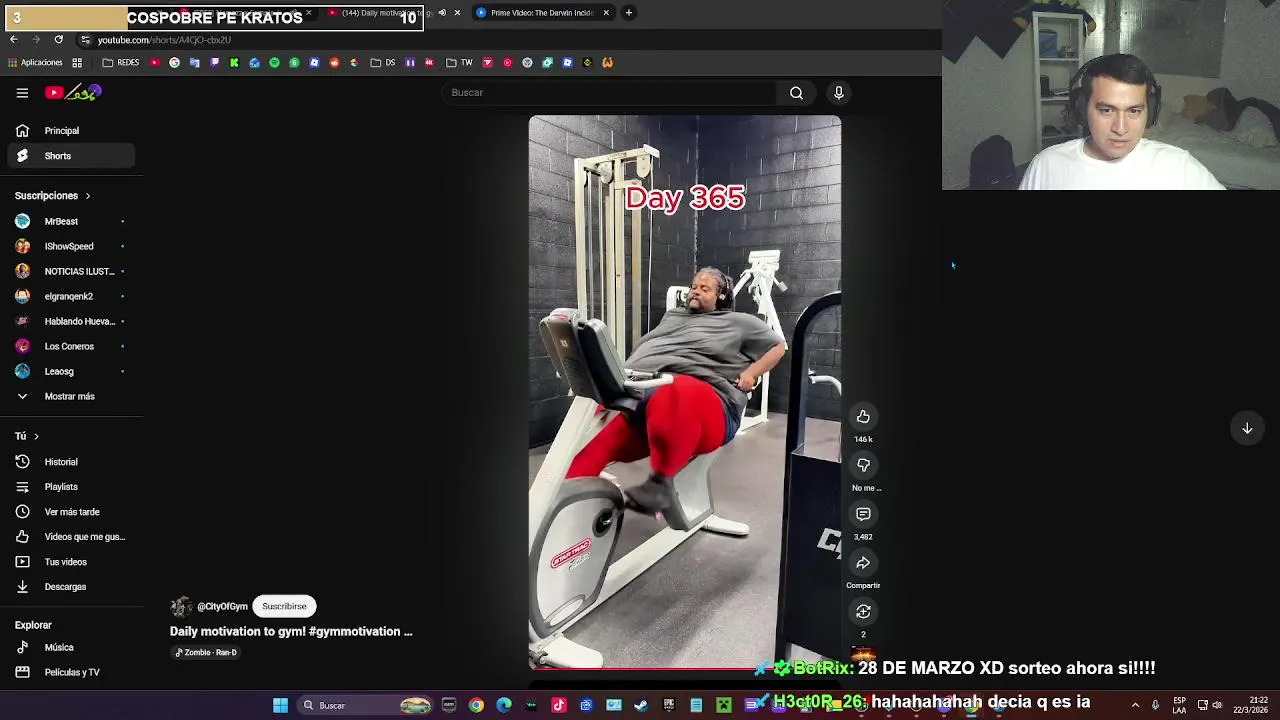This screenshot has height=720, width=1280.
Task: Show hidden system tray icons
Action: 1135,705
